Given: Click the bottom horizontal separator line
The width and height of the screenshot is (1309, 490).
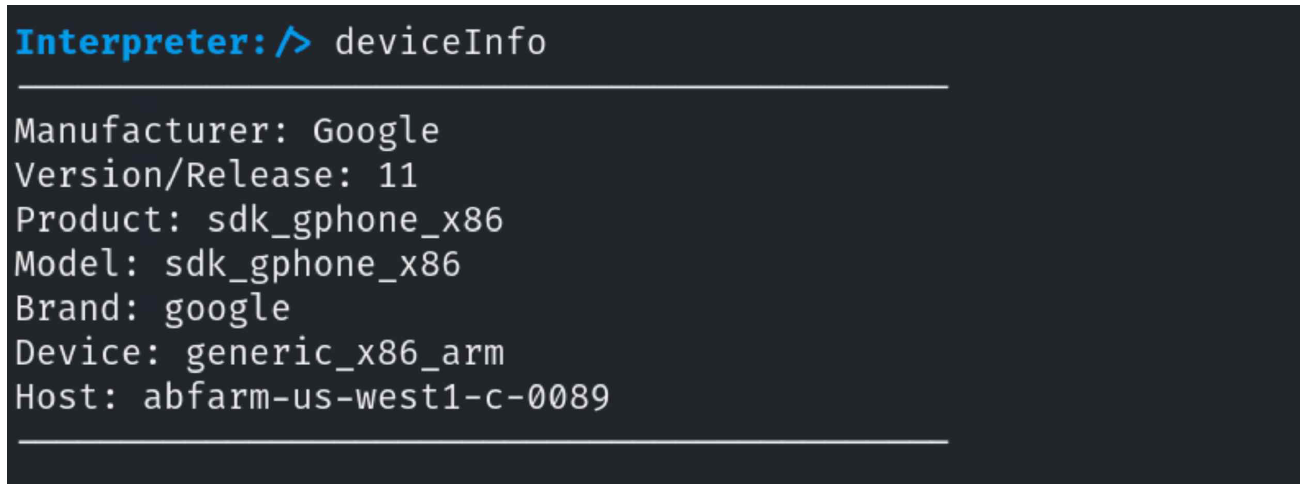Looking at the screenshot, I should tap(482, 440).
